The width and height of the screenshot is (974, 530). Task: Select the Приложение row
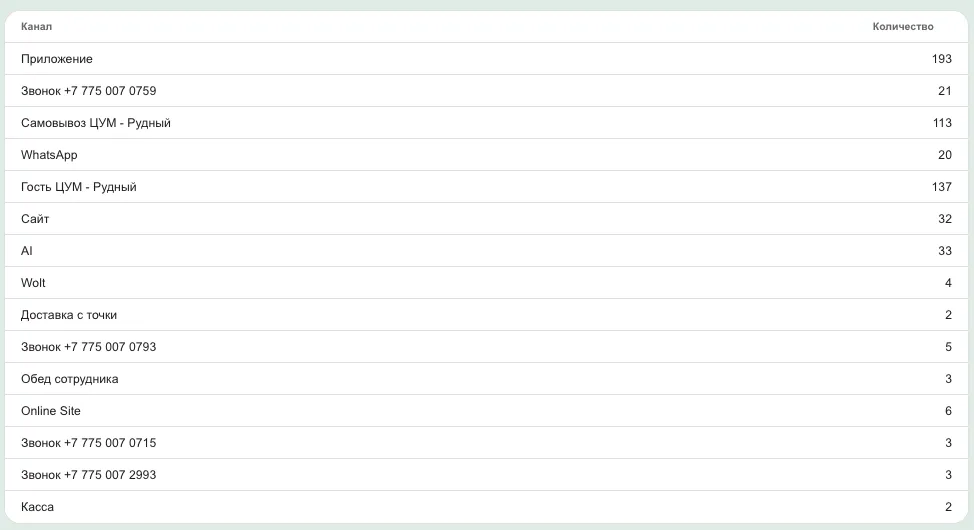(486, 59)
